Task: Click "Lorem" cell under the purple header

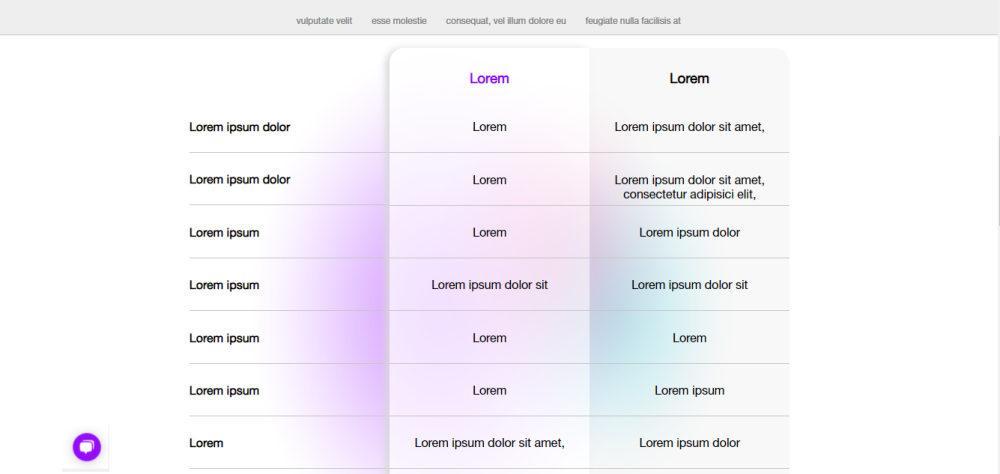Action: point(489,127)
